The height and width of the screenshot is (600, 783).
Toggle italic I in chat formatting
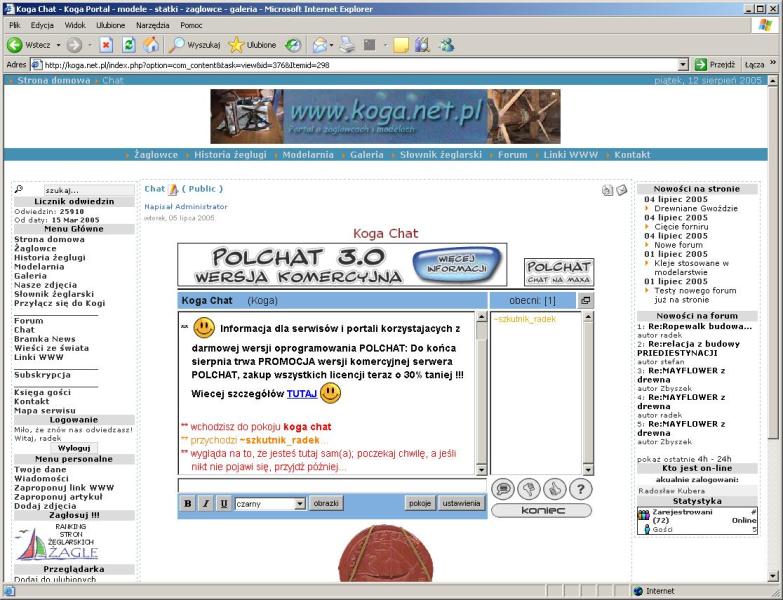pyautogui.click(x=206, y=503)
